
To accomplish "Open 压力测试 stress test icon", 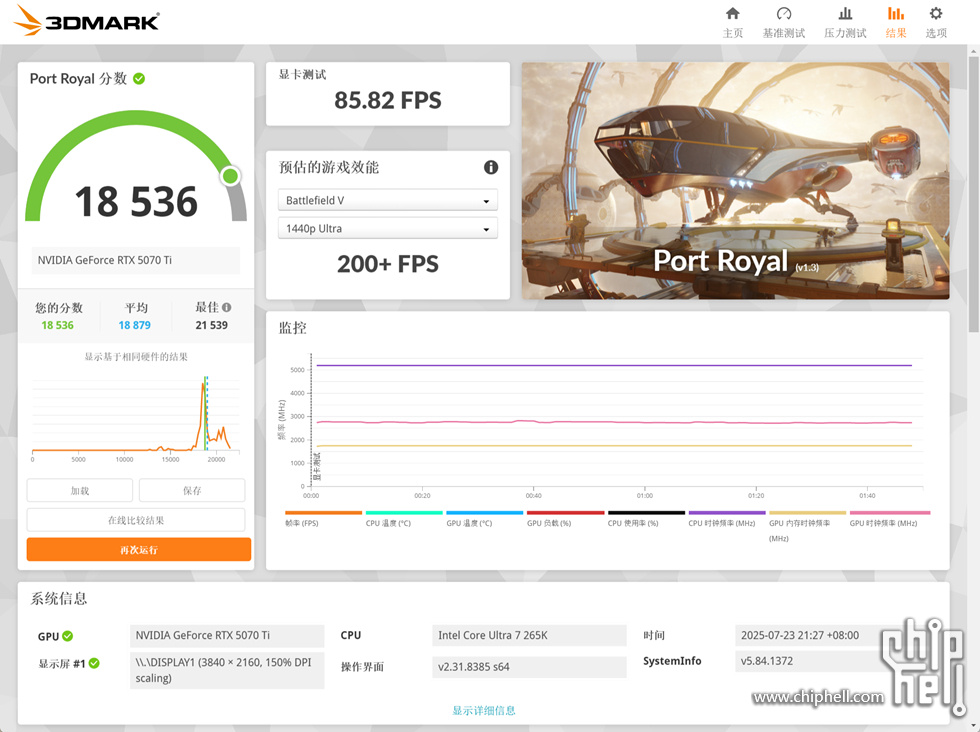I will [845, 14].
